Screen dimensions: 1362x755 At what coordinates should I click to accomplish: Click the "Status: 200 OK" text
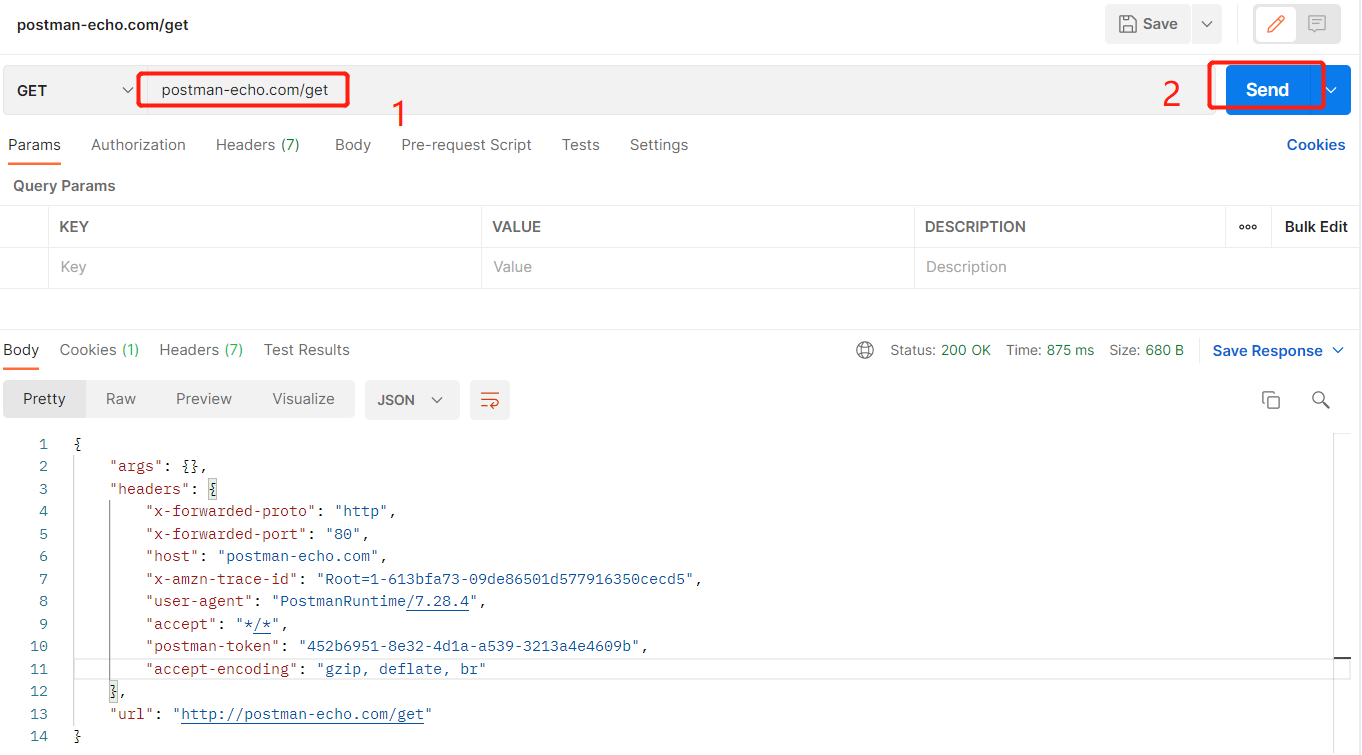940,350
